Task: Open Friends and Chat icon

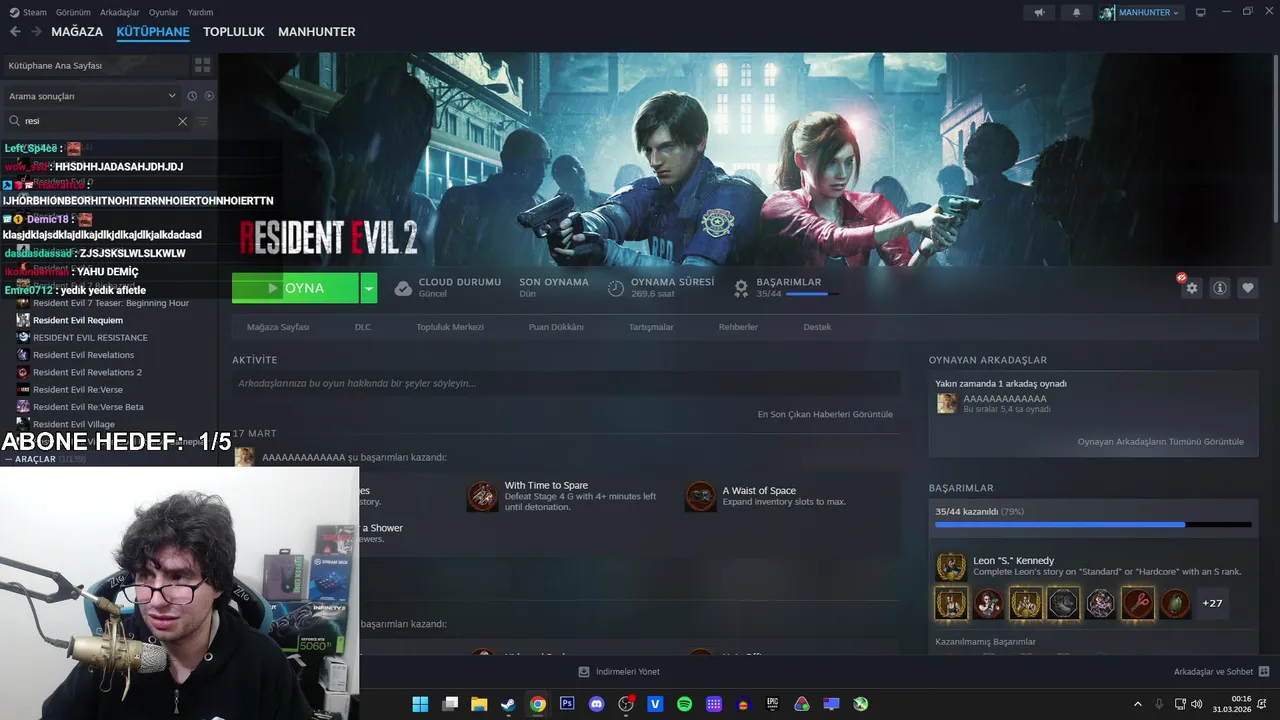Action: tap(1264, 671)
